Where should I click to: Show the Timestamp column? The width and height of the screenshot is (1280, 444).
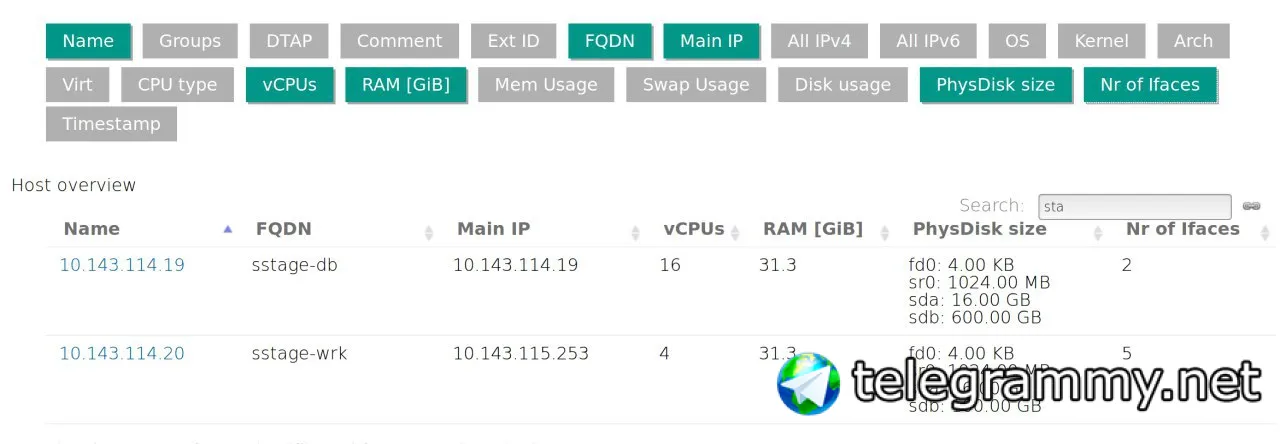tap(111, 124)
